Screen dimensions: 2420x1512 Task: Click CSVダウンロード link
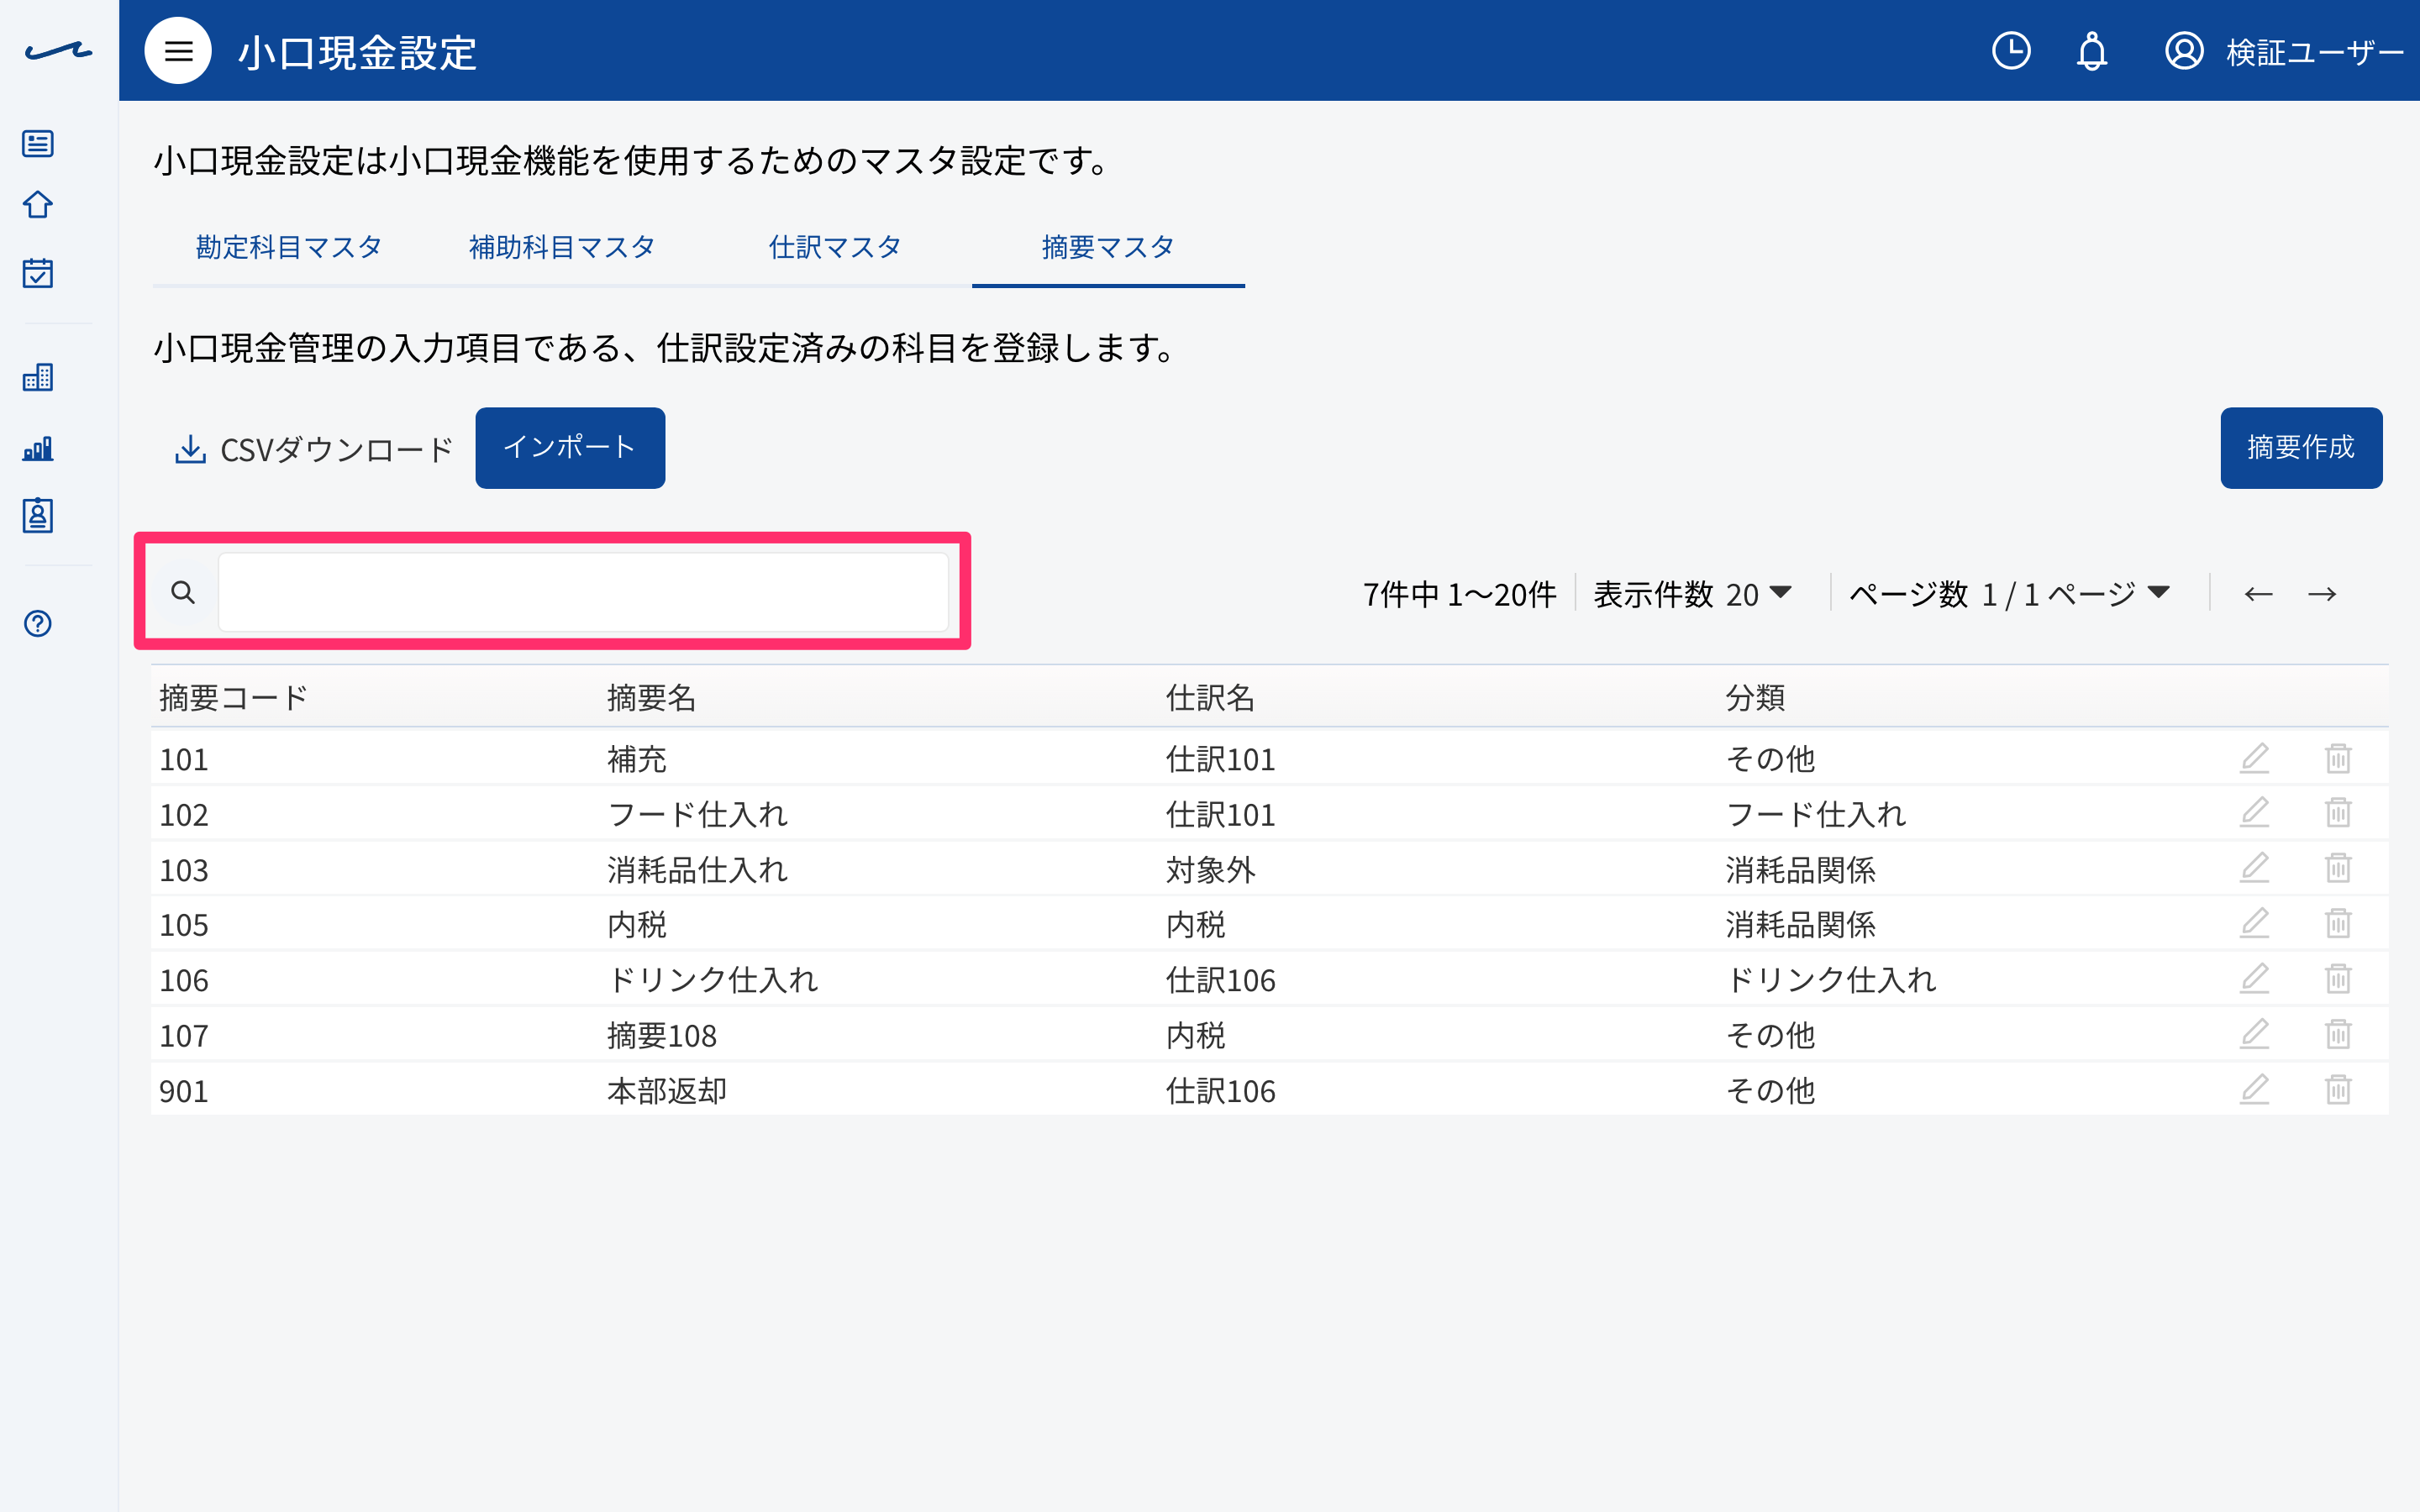[x=314, y=449]
